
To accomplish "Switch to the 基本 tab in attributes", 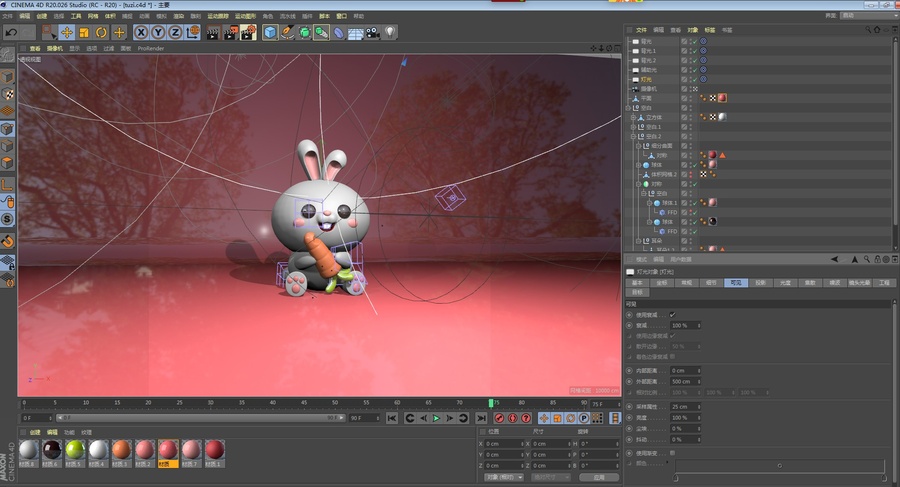I will (637, 283).
